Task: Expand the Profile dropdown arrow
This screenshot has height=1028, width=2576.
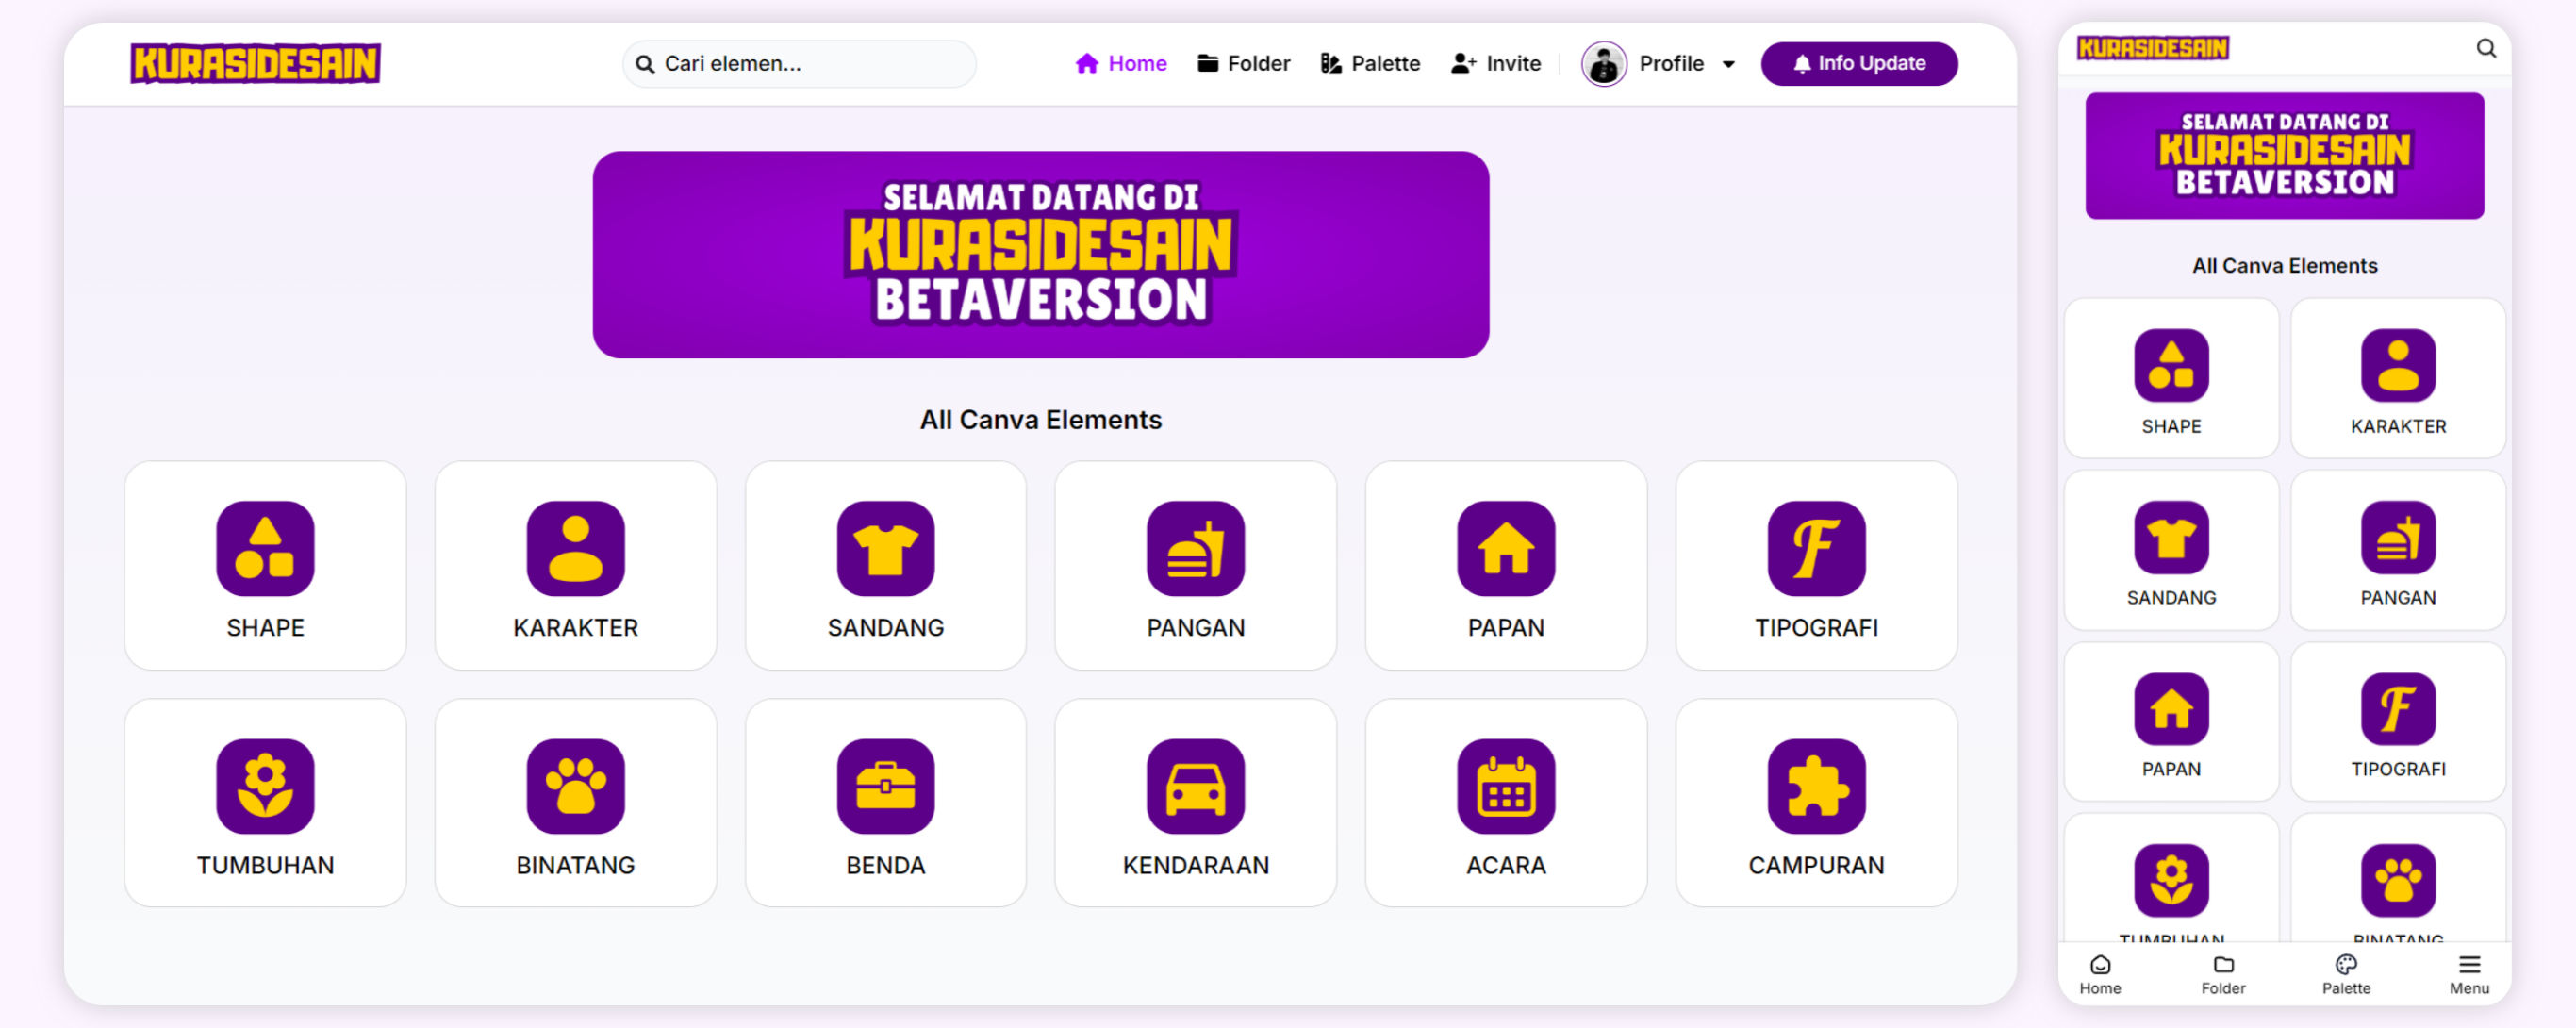Action: click(1728, 64)
